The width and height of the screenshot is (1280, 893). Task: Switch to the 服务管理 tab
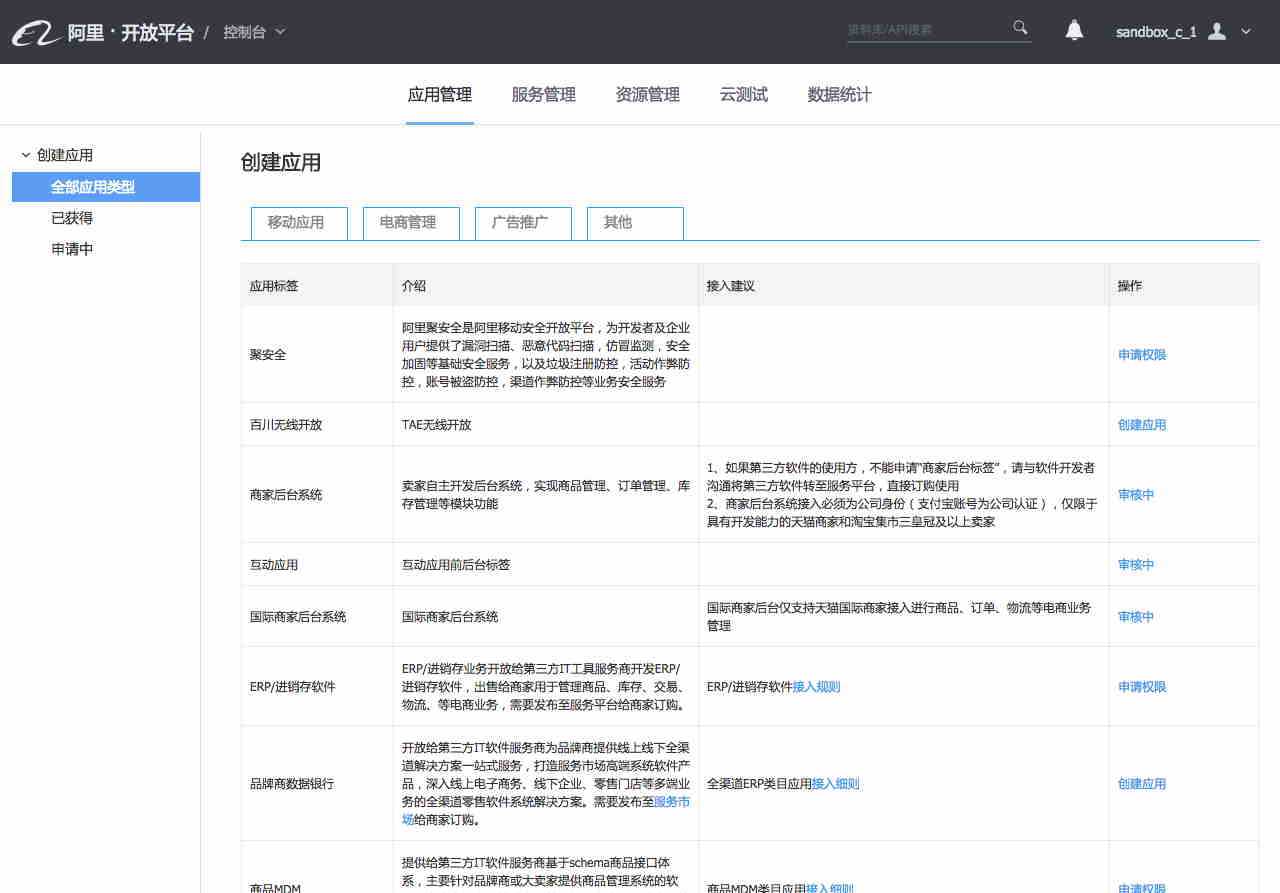[x=543, y=95]
